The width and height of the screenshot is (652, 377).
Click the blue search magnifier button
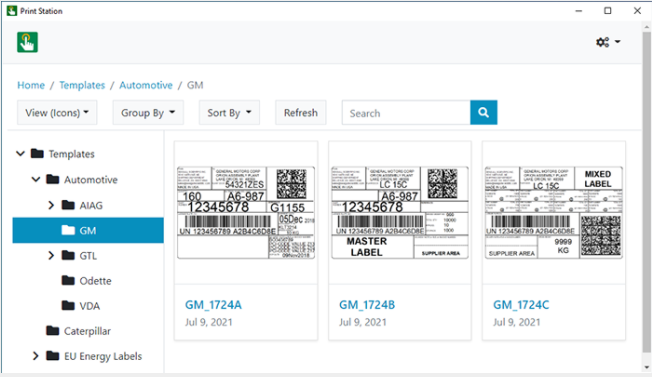tap(484, 112)
